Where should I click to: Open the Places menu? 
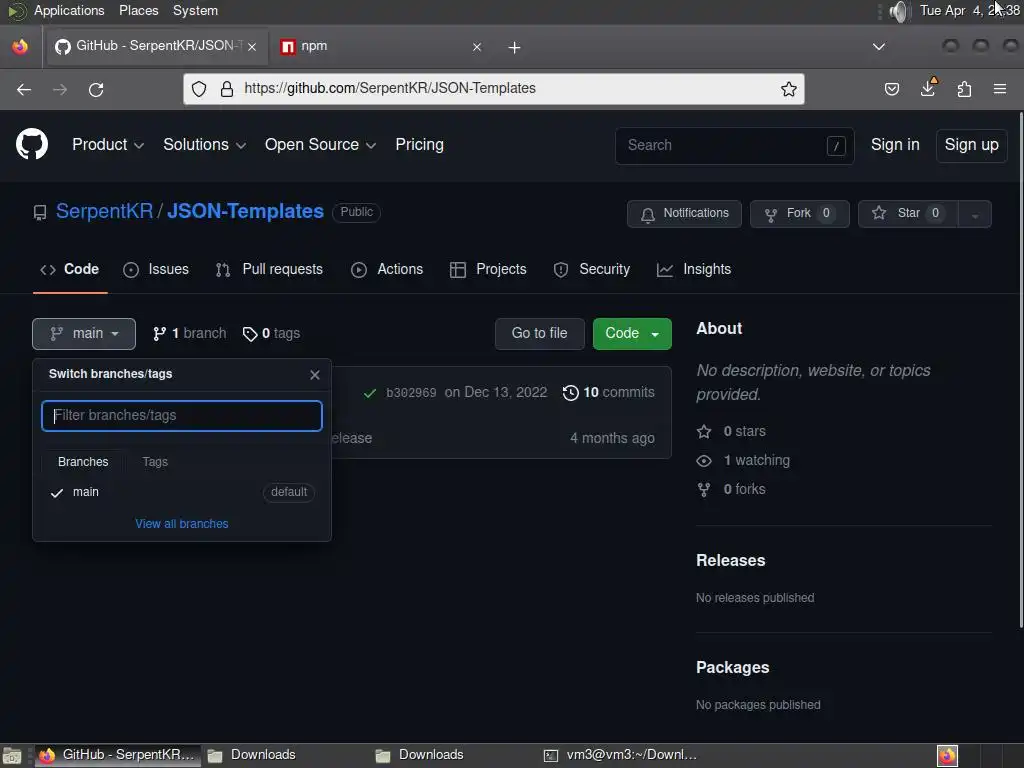click(x=138, y=10)
